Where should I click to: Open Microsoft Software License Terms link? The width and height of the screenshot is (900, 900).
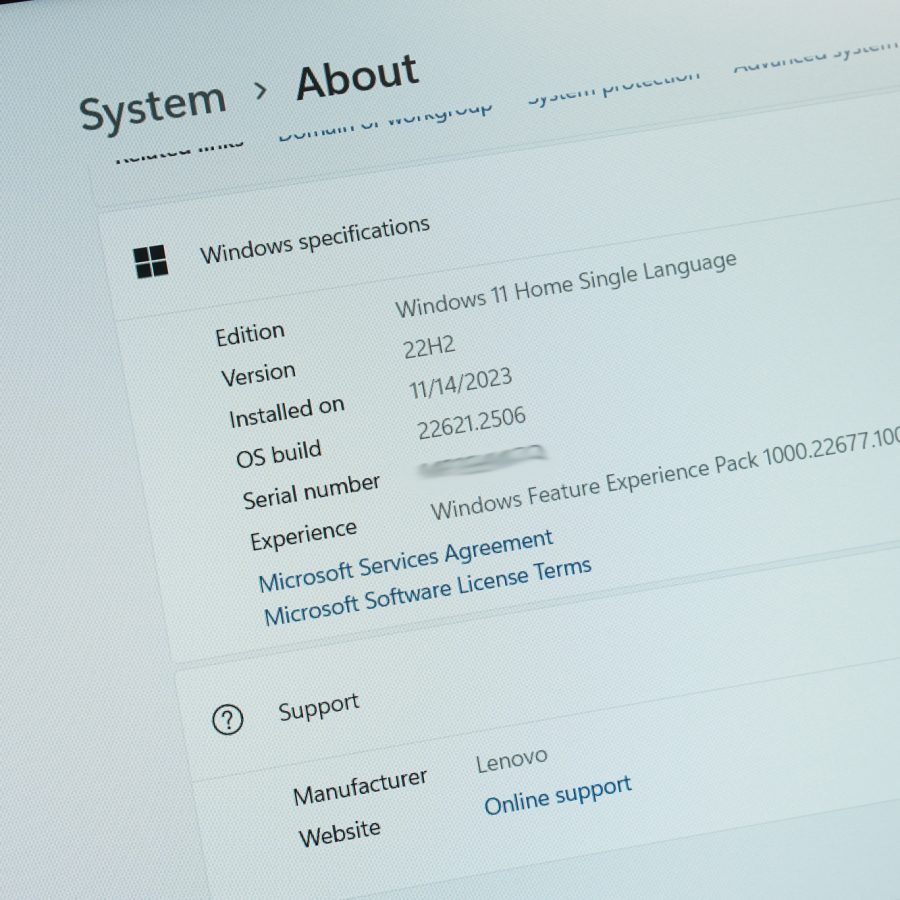point(428,592)
